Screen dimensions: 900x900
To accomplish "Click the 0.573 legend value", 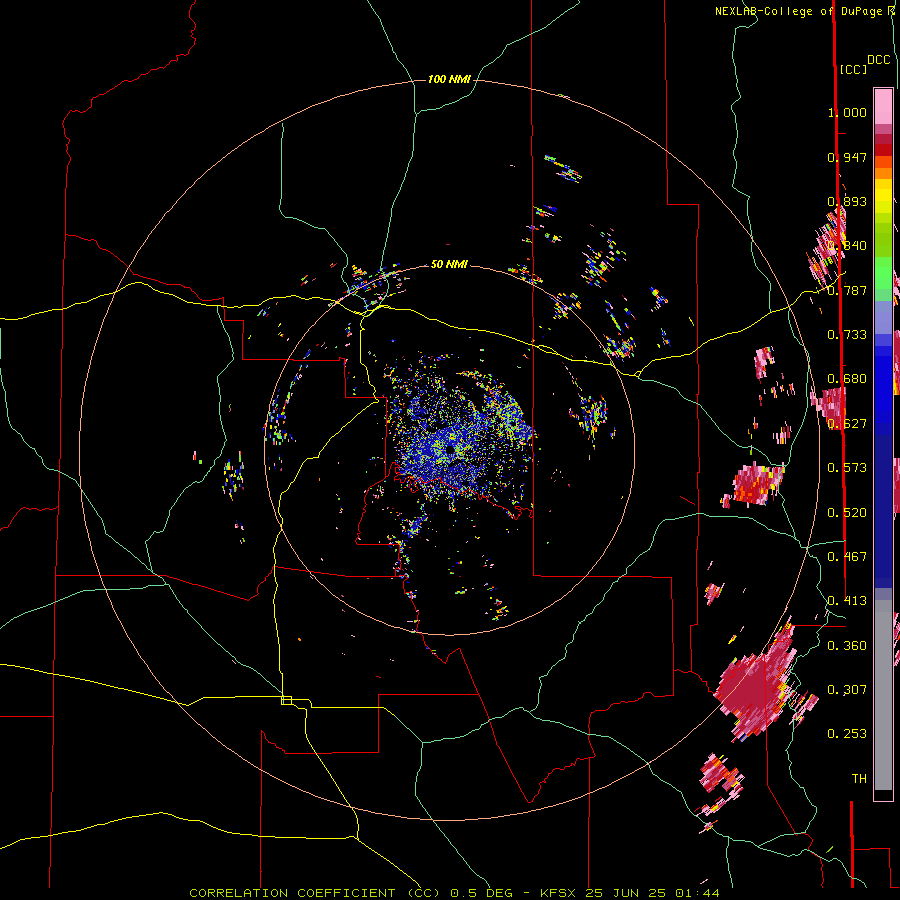I will (x=847, y=468).
